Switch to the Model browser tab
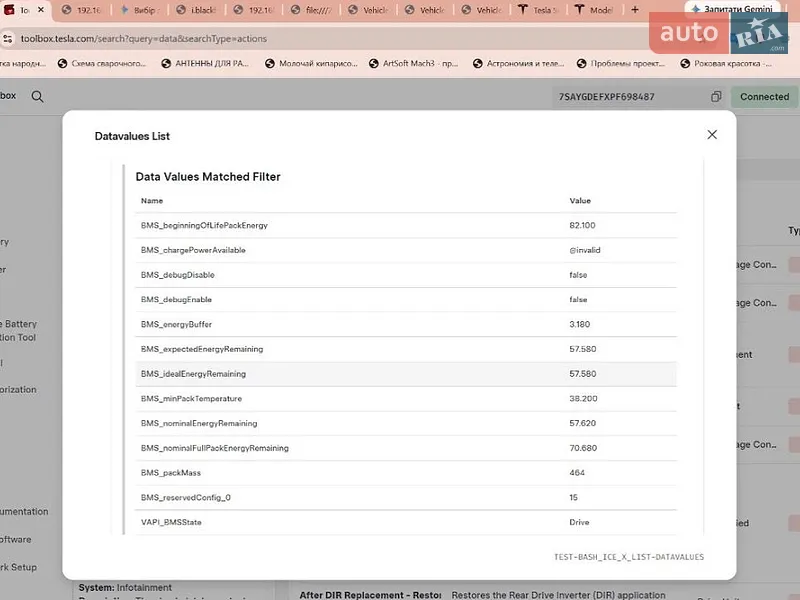800x600 pixels. click(x=595, y=10)
